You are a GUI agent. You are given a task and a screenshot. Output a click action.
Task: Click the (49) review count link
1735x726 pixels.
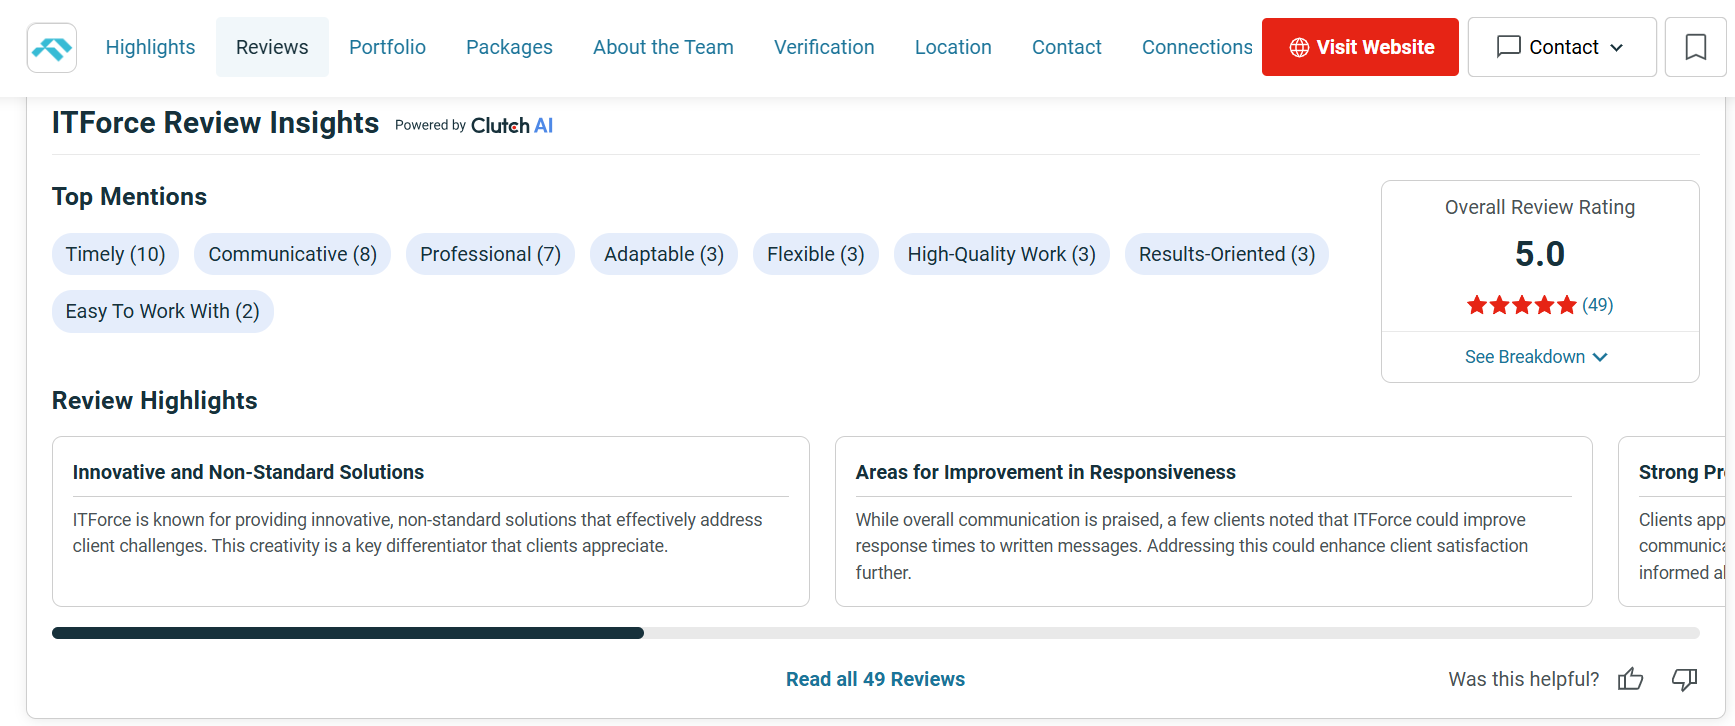[1597, 305]
